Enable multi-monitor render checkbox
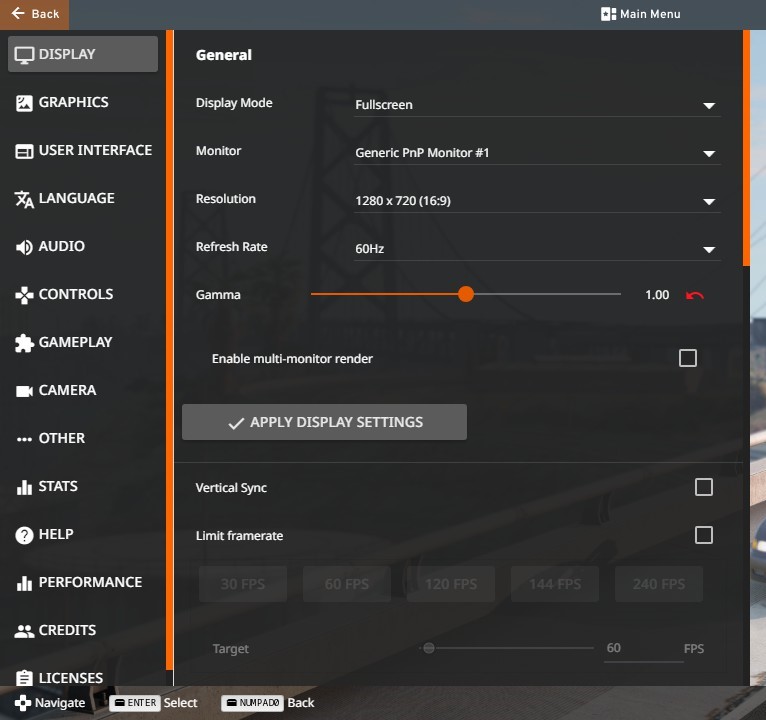This screenshot has width=766, height=720. 687,358
